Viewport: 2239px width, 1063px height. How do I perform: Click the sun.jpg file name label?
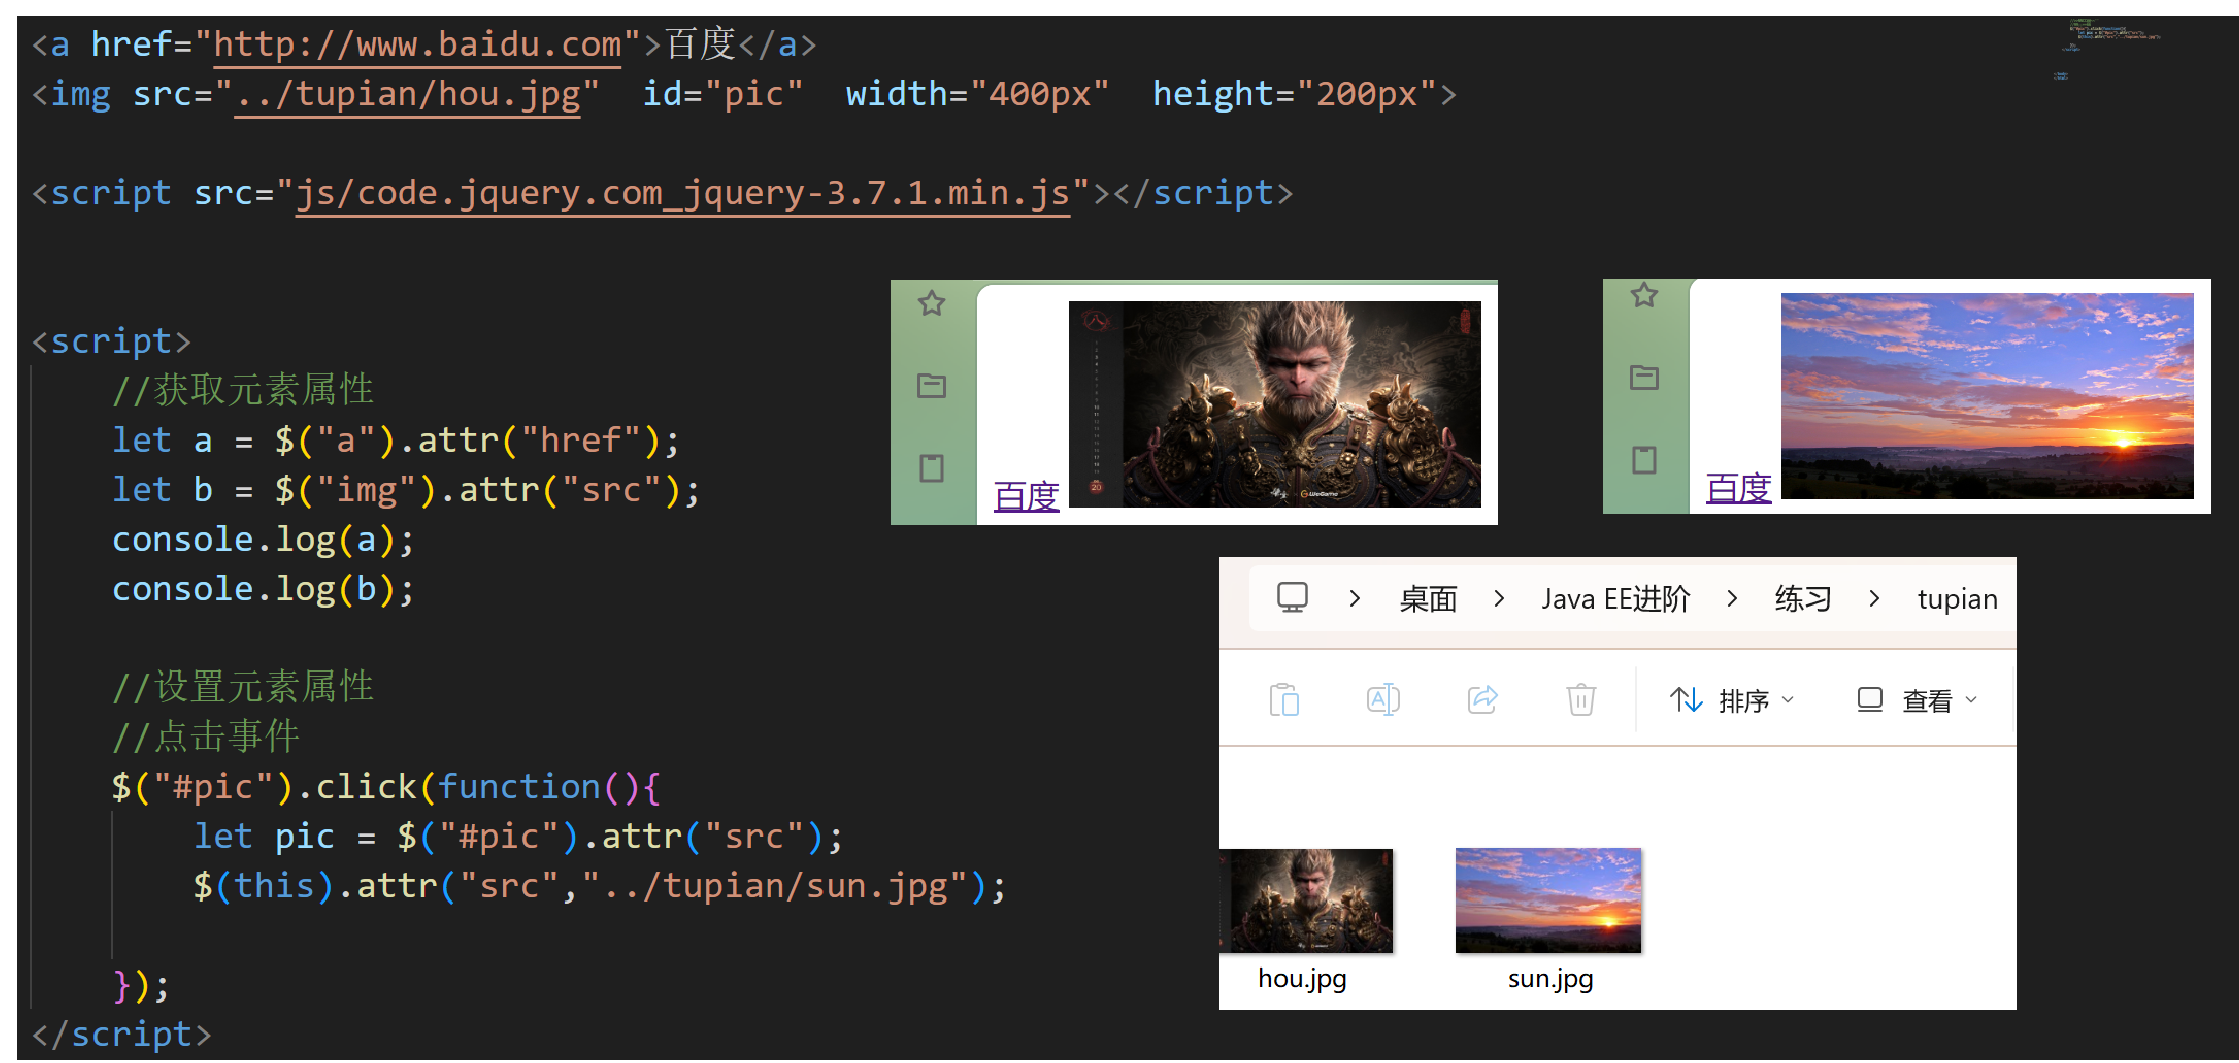pos(1550,979)
